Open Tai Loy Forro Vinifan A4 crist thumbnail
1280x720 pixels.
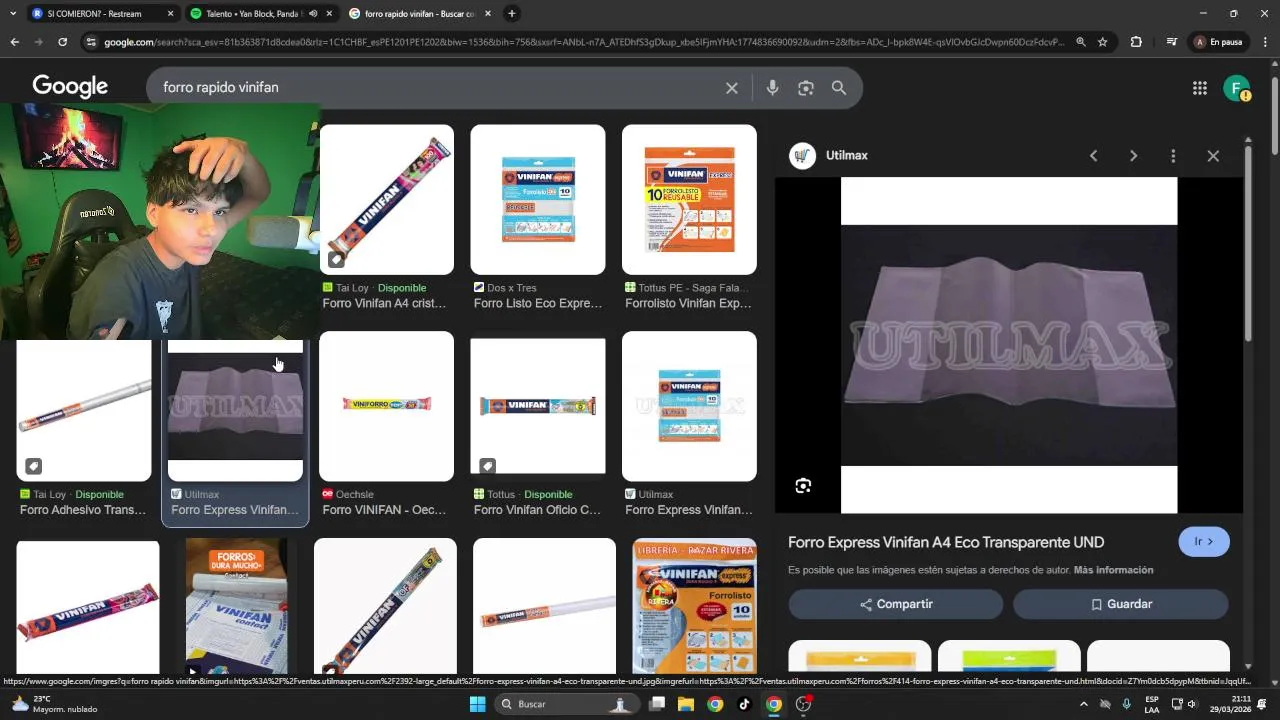pos(387,199)
